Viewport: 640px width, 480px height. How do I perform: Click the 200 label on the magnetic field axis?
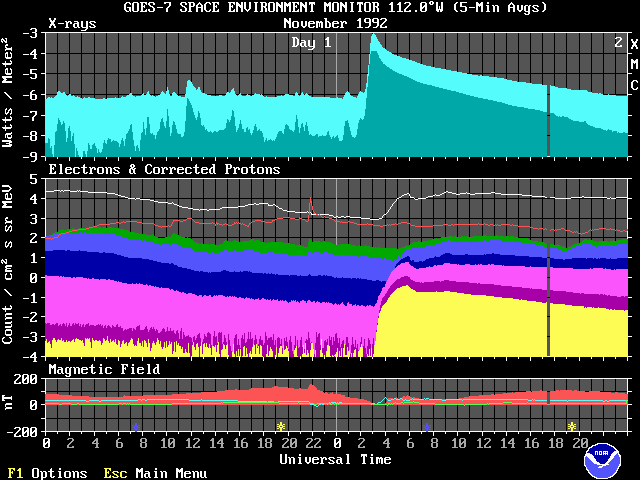pyautogui.click(x=27, y=380)
